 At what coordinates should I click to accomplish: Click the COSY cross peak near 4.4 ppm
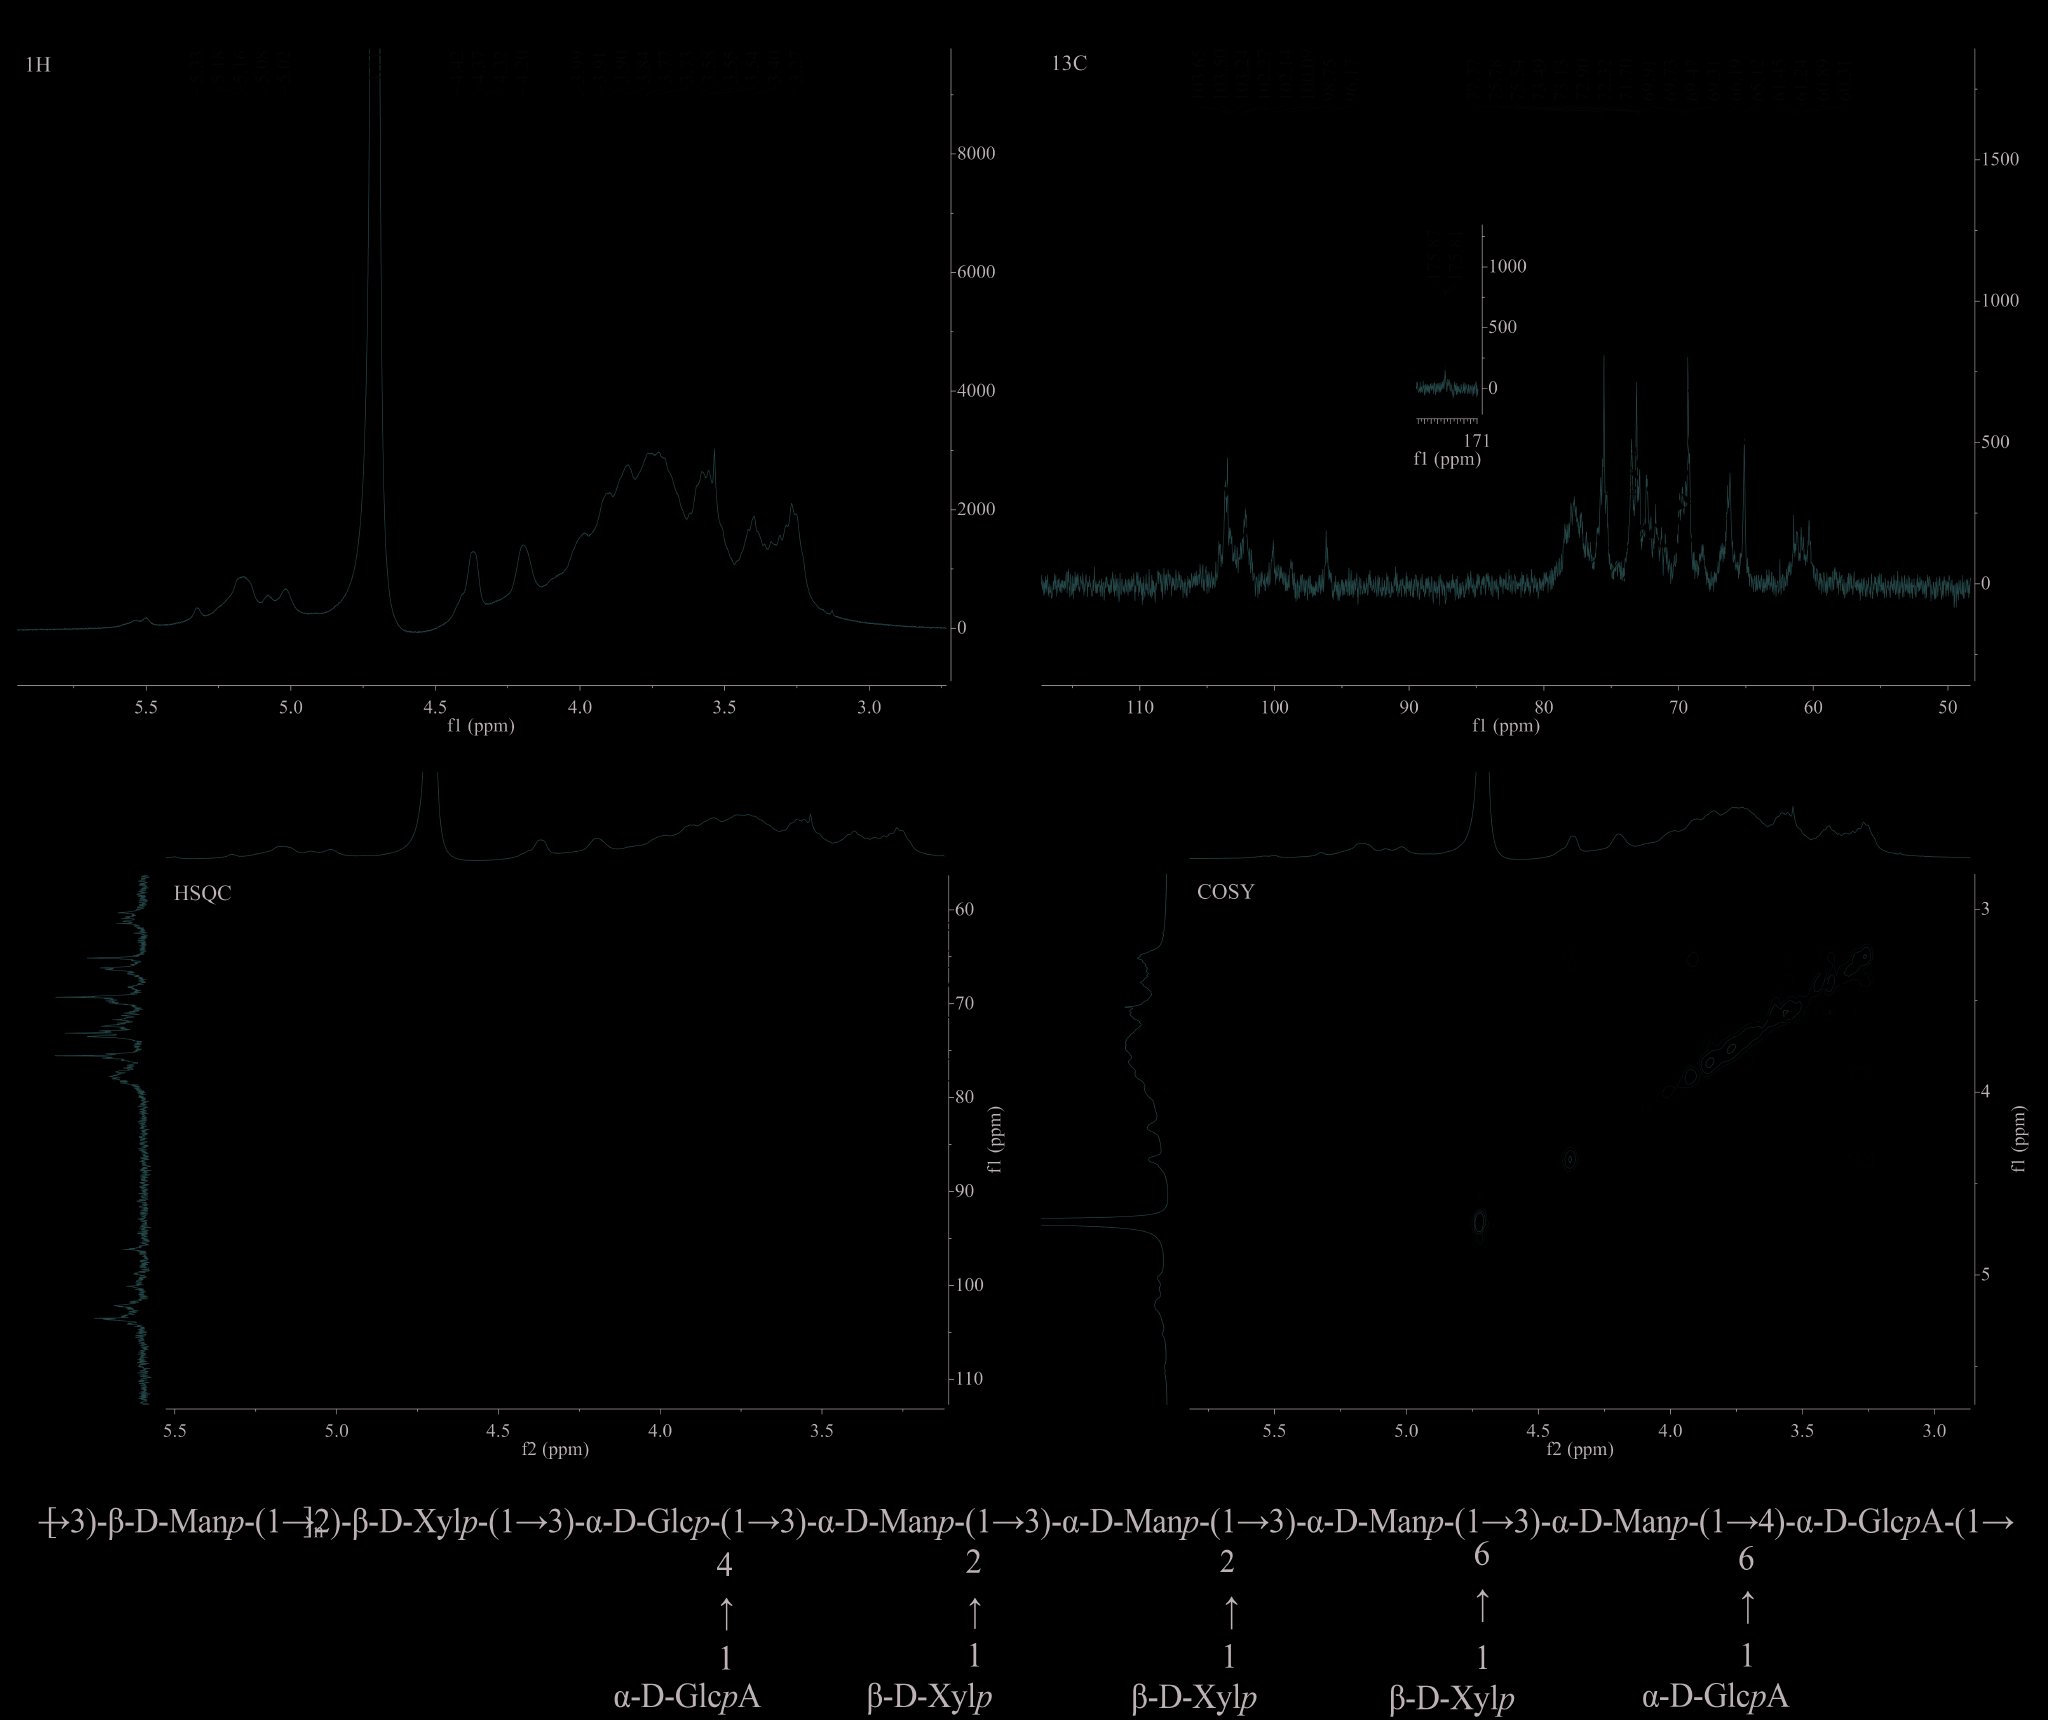(x=1570, y=1159)
